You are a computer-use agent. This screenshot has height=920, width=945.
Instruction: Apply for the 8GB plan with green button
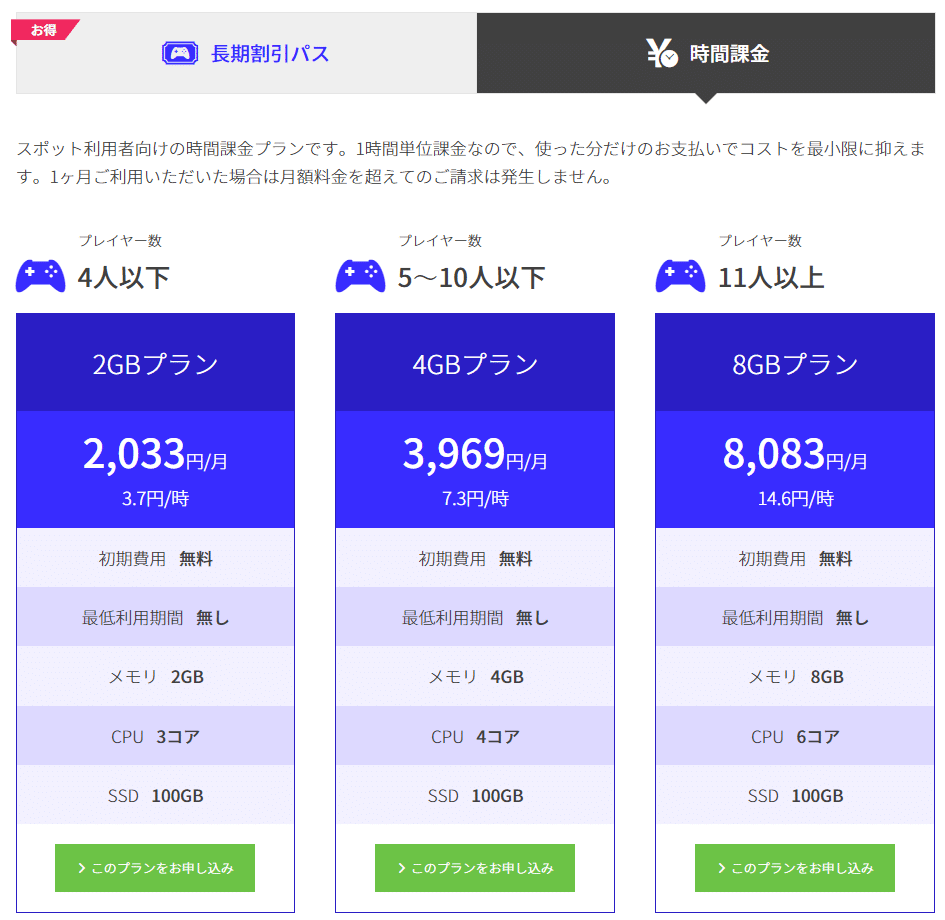pos(795,868)
